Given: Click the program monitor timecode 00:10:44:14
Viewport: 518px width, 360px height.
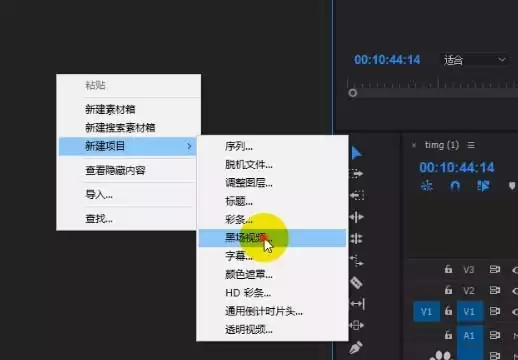Looking at the screenshot, I should pos(387,60).
